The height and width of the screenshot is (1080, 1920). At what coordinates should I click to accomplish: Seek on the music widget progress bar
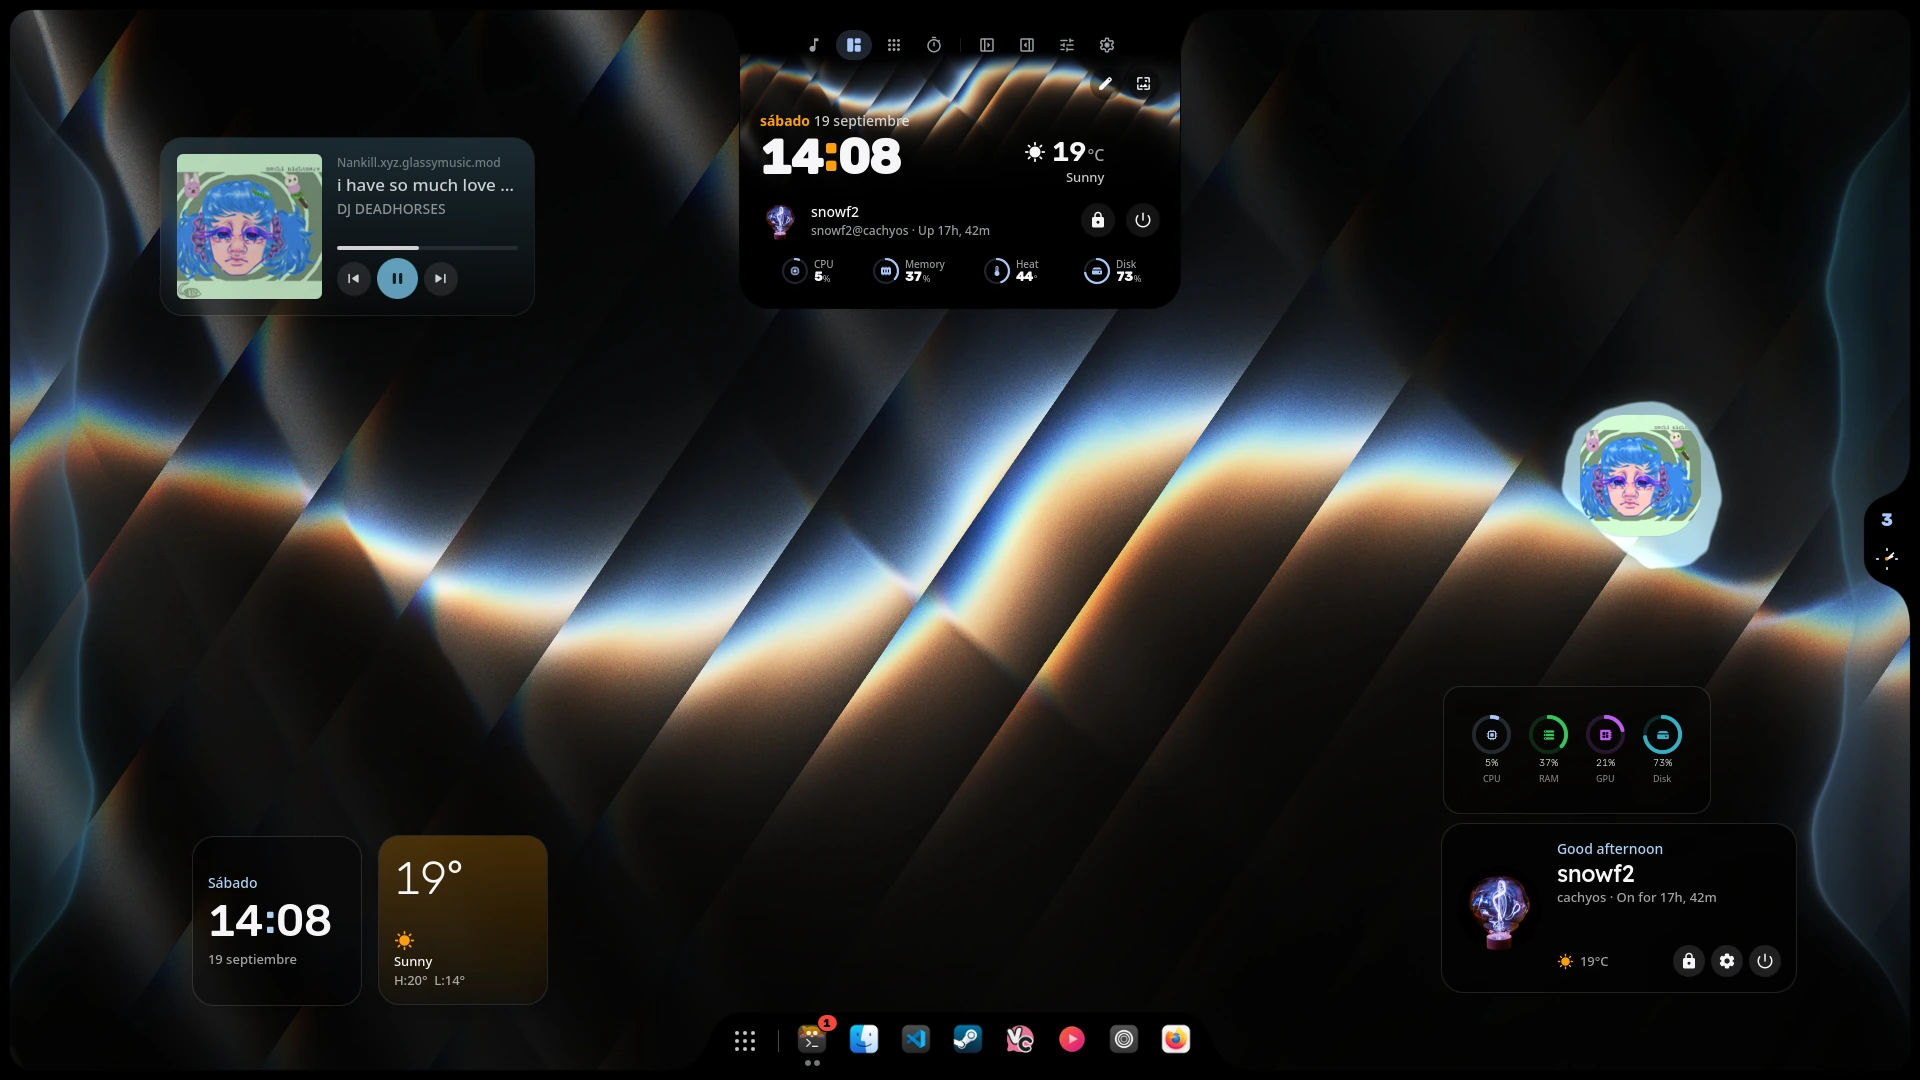[427, 247]
